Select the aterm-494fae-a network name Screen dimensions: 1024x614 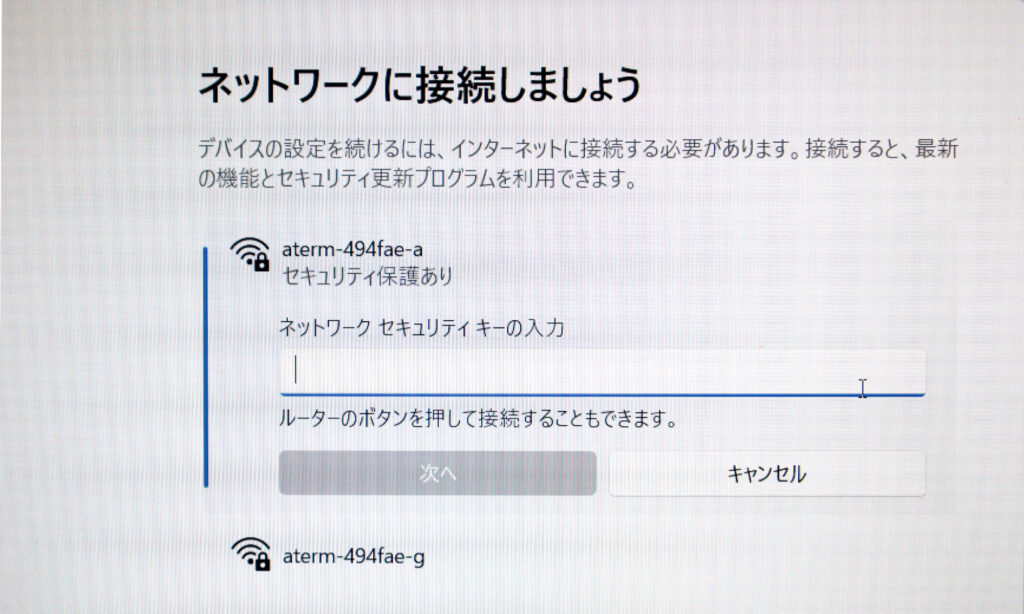point(352,249)
